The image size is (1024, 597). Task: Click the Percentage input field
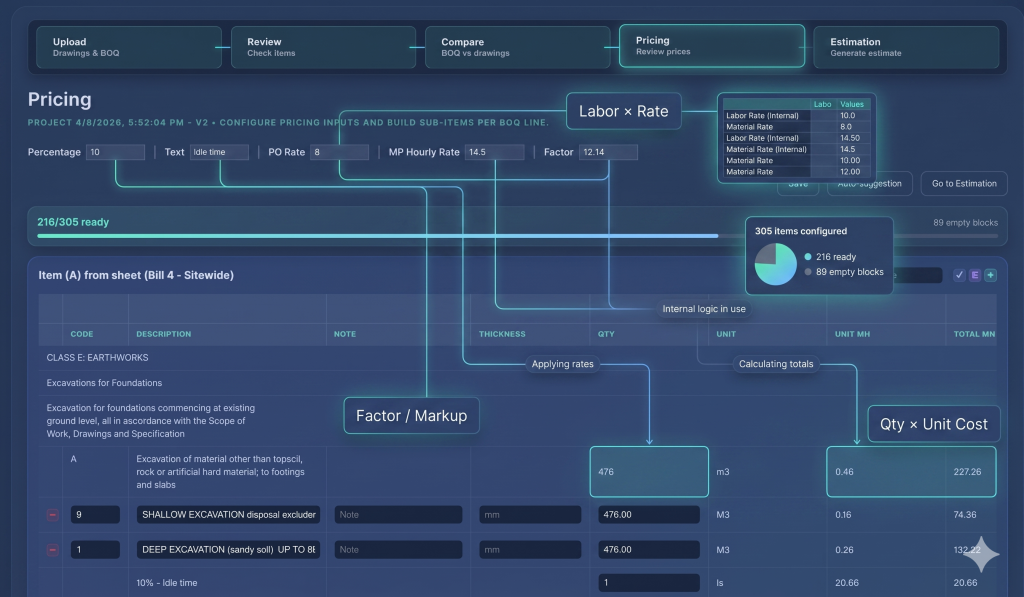click(115, 152)
